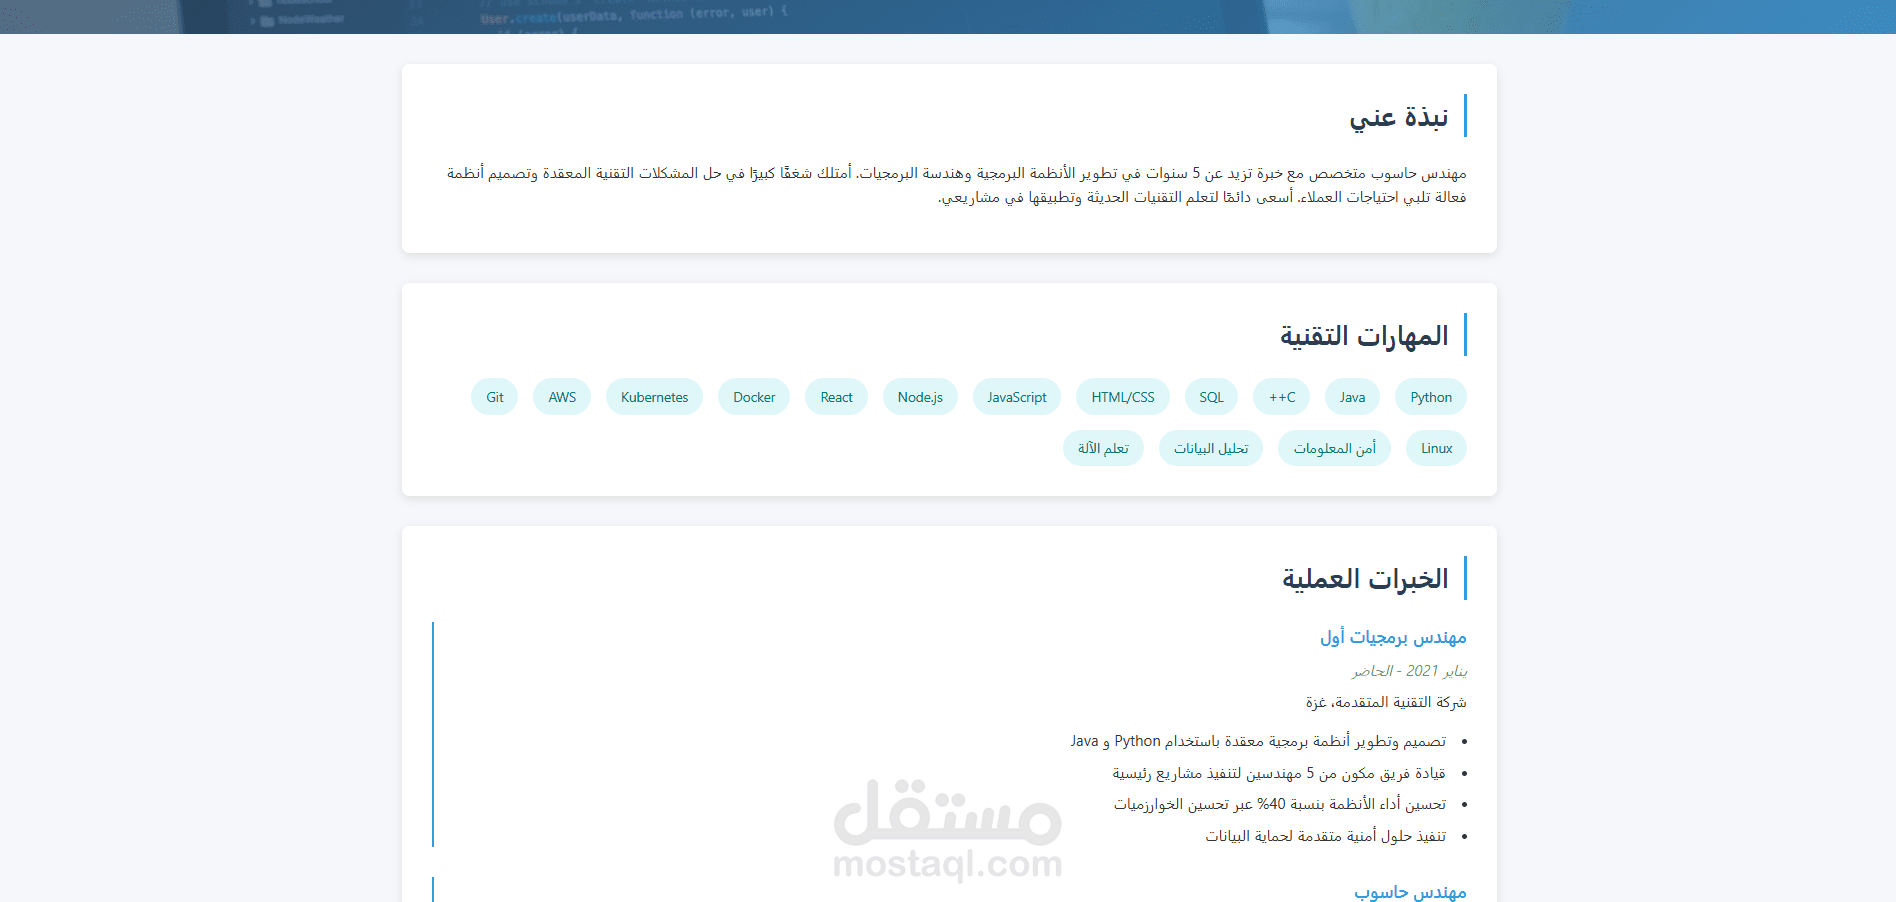The width and height of the screenshot is (1896, 902).
Task: Click the Kubernetes skill tag
Action: point(654,397)
